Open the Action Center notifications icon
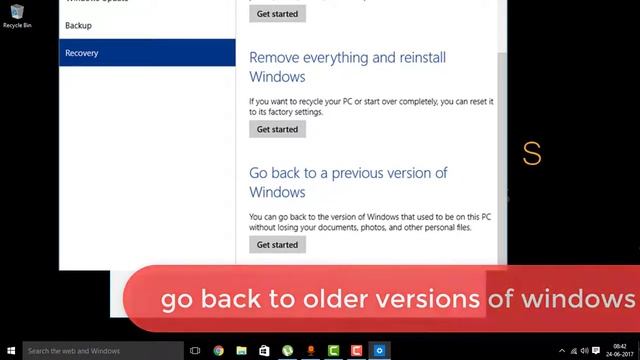 pos(596,351)
